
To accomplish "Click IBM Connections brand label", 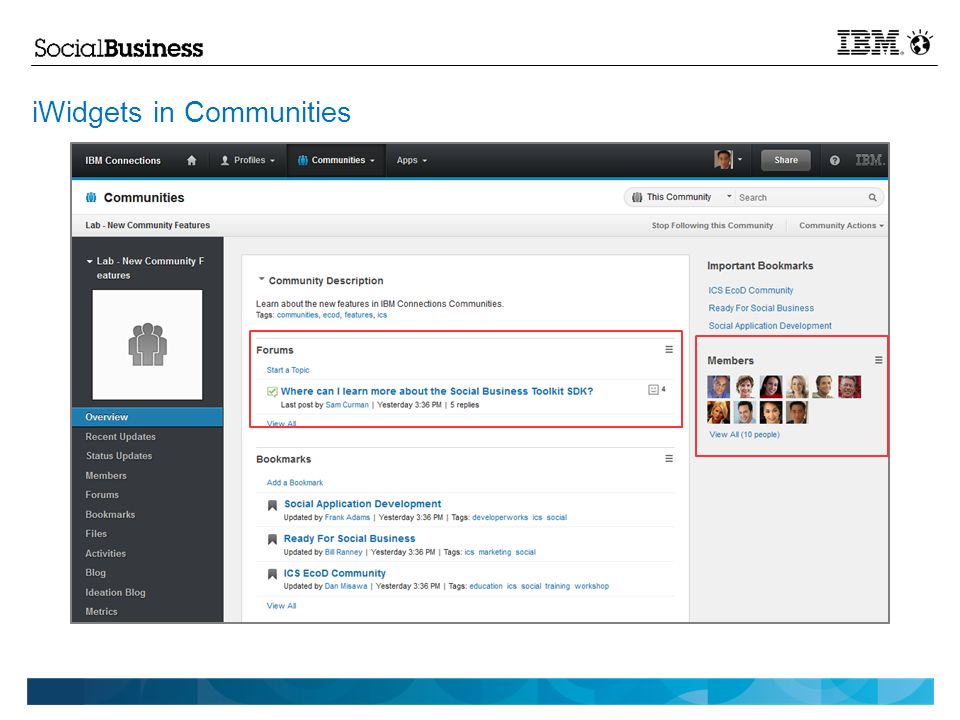I will click(x=123, y=160).
